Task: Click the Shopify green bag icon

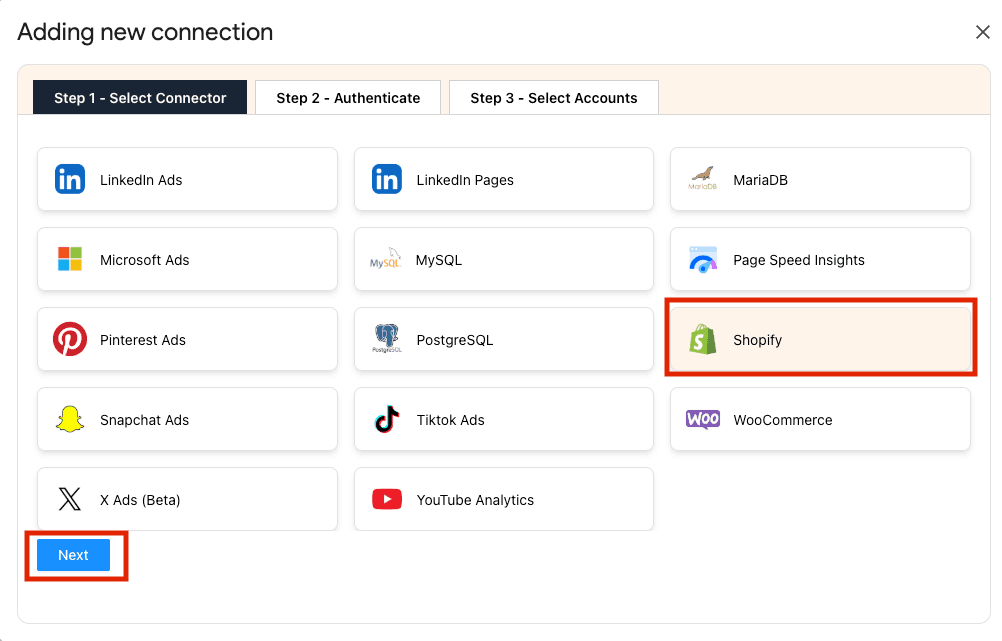Action: click(x=702, y=339)
